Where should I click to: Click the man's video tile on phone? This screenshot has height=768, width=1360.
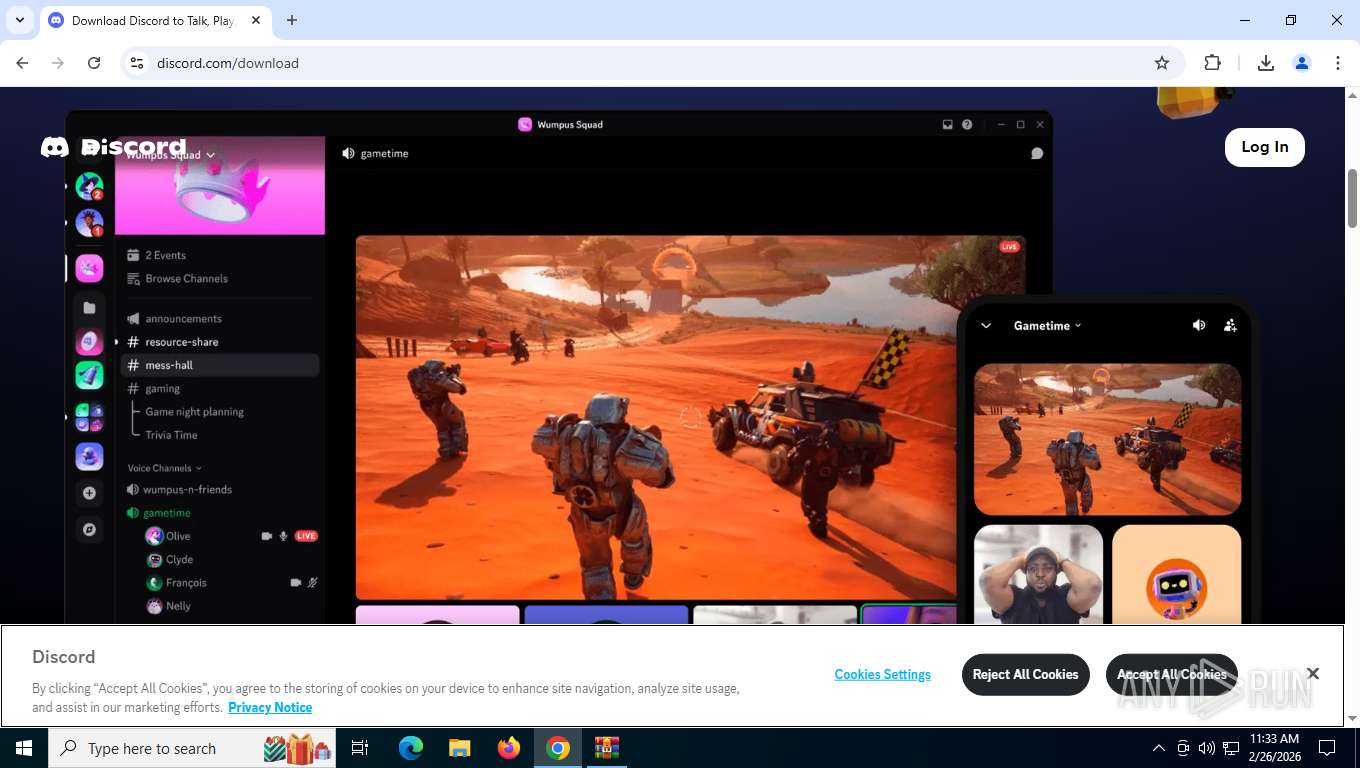point(1038,574)
